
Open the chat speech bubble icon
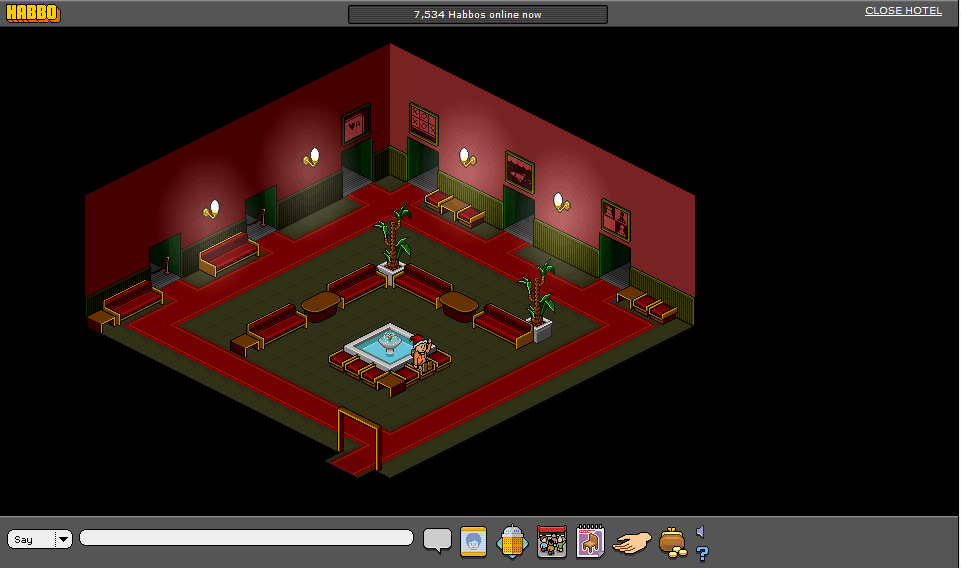click(x=437, y=541)
